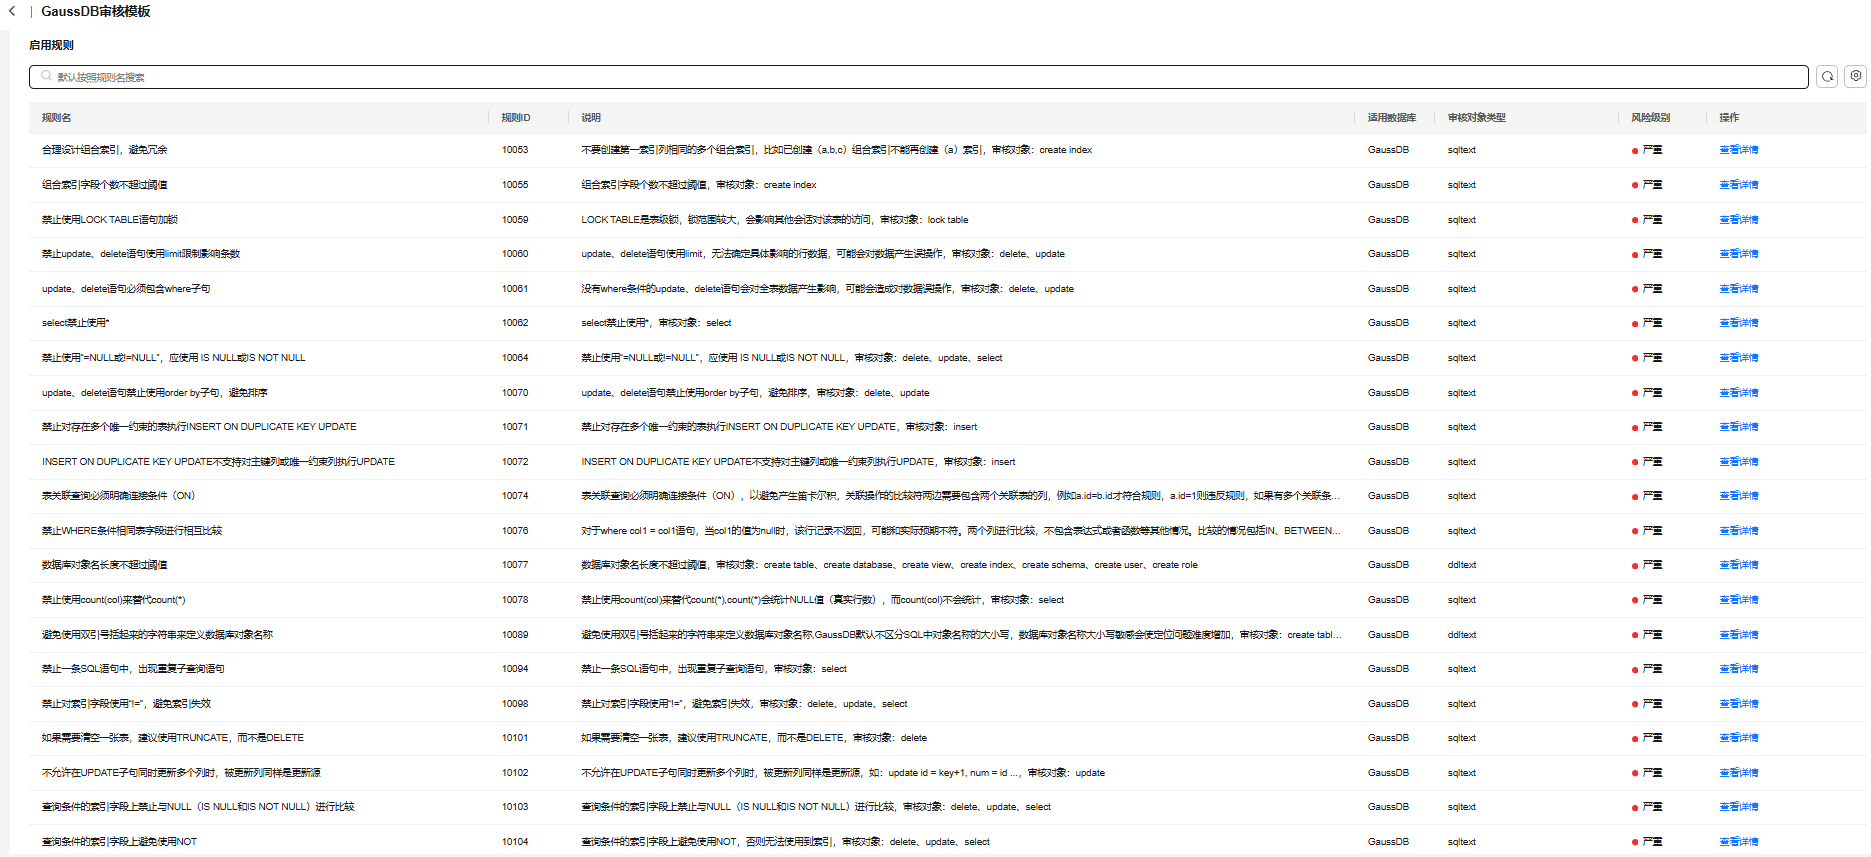Open the table column settings gear

click(x=1856, y=76)
